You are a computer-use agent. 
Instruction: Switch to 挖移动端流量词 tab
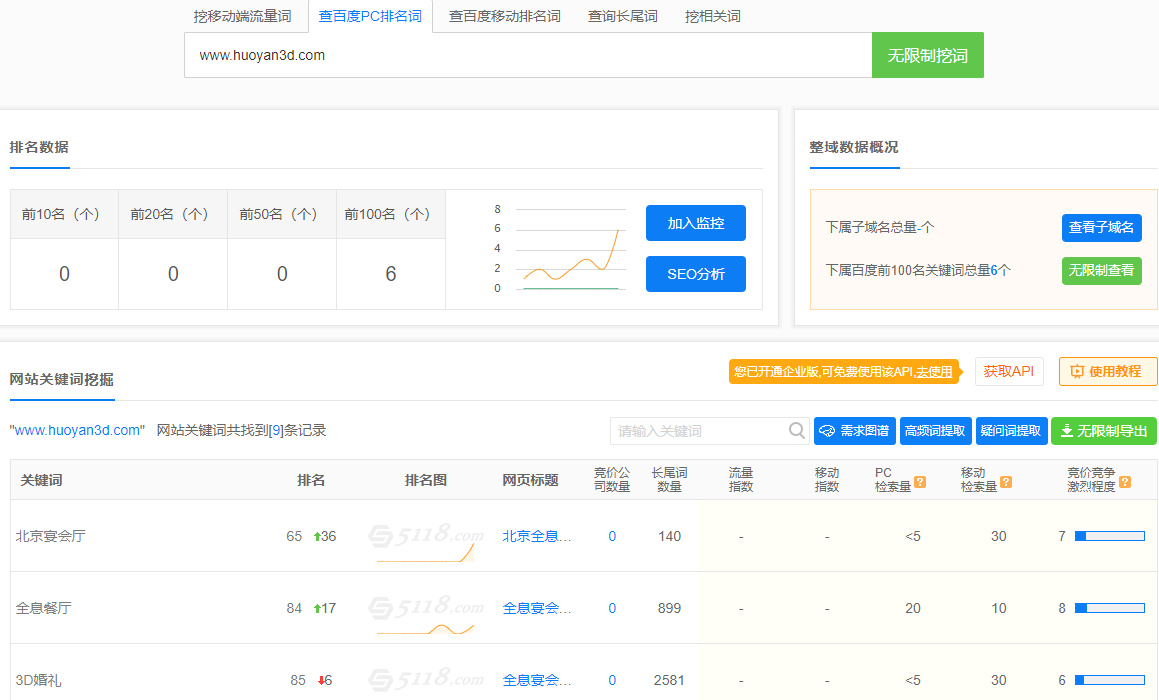(x=242, y=16)
